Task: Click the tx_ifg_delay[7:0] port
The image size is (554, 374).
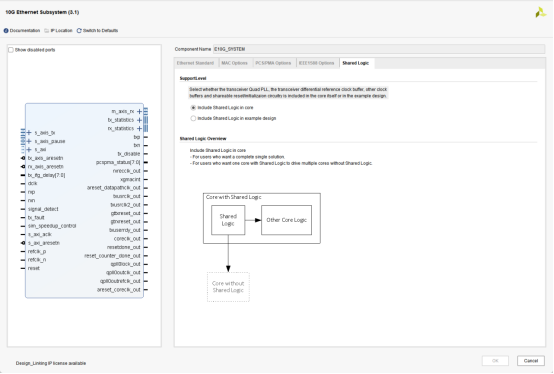Action: [x=46, y=175]
